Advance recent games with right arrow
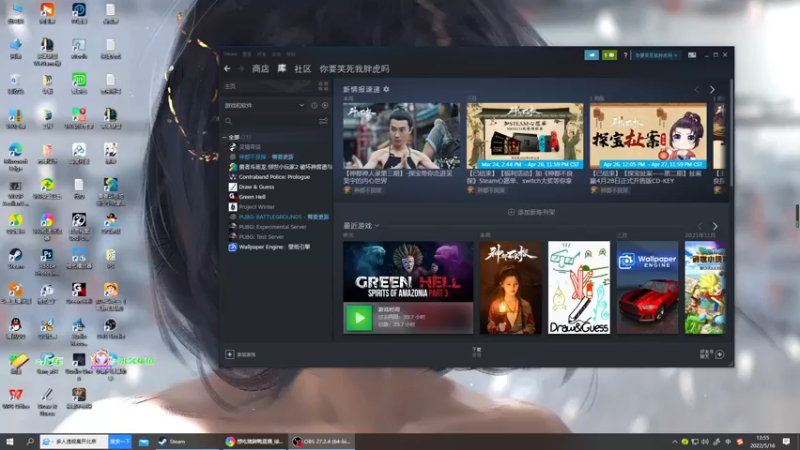 [x=715, y=226]
